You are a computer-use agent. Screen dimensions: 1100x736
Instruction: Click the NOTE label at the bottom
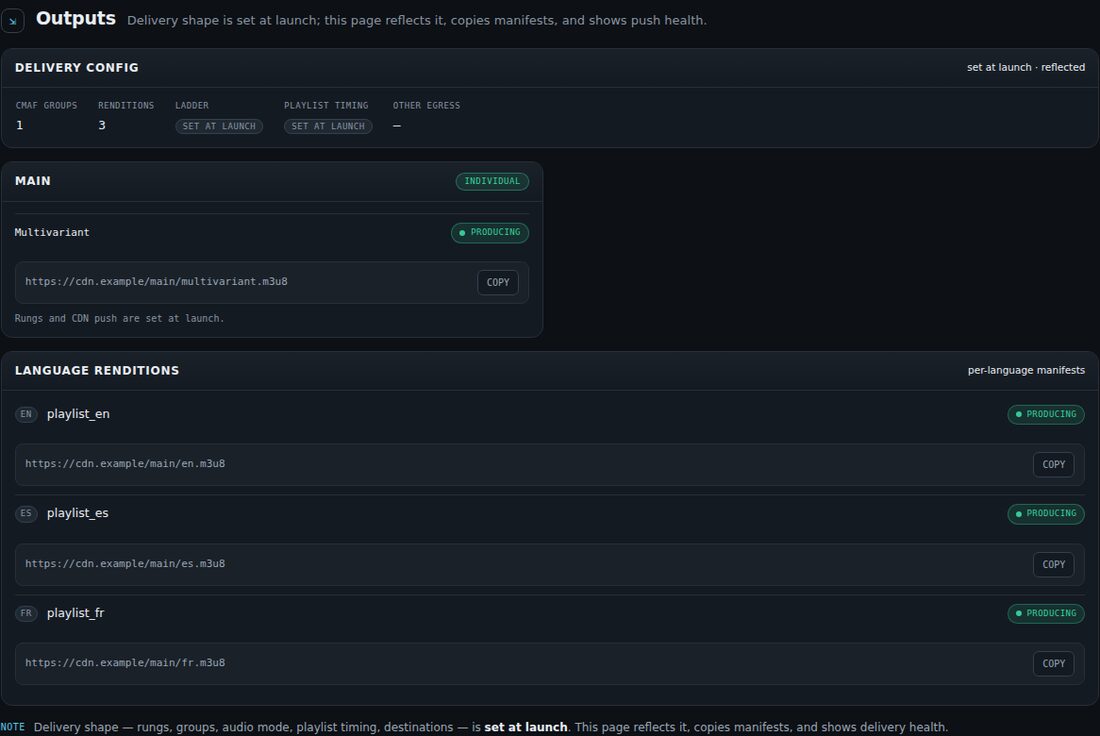(x=13, y=727)
